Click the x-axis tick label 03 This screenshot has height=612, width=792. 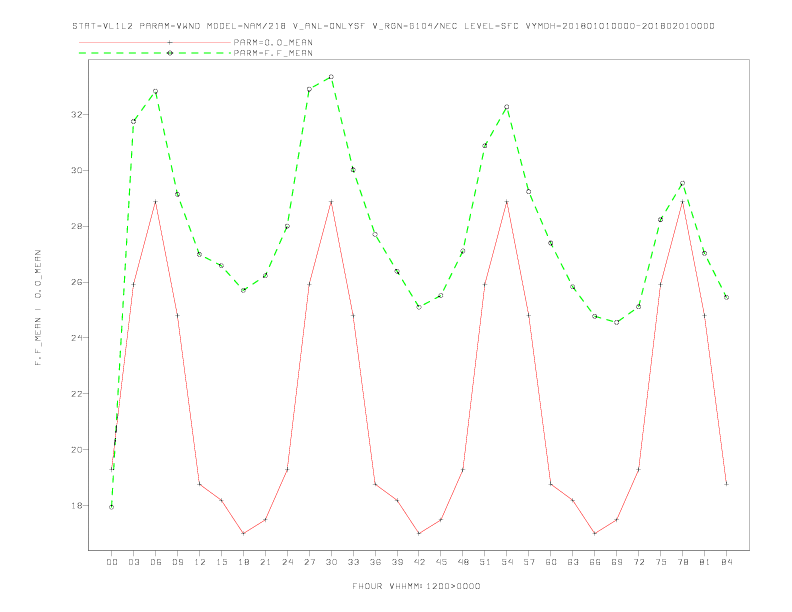point(133,562)
